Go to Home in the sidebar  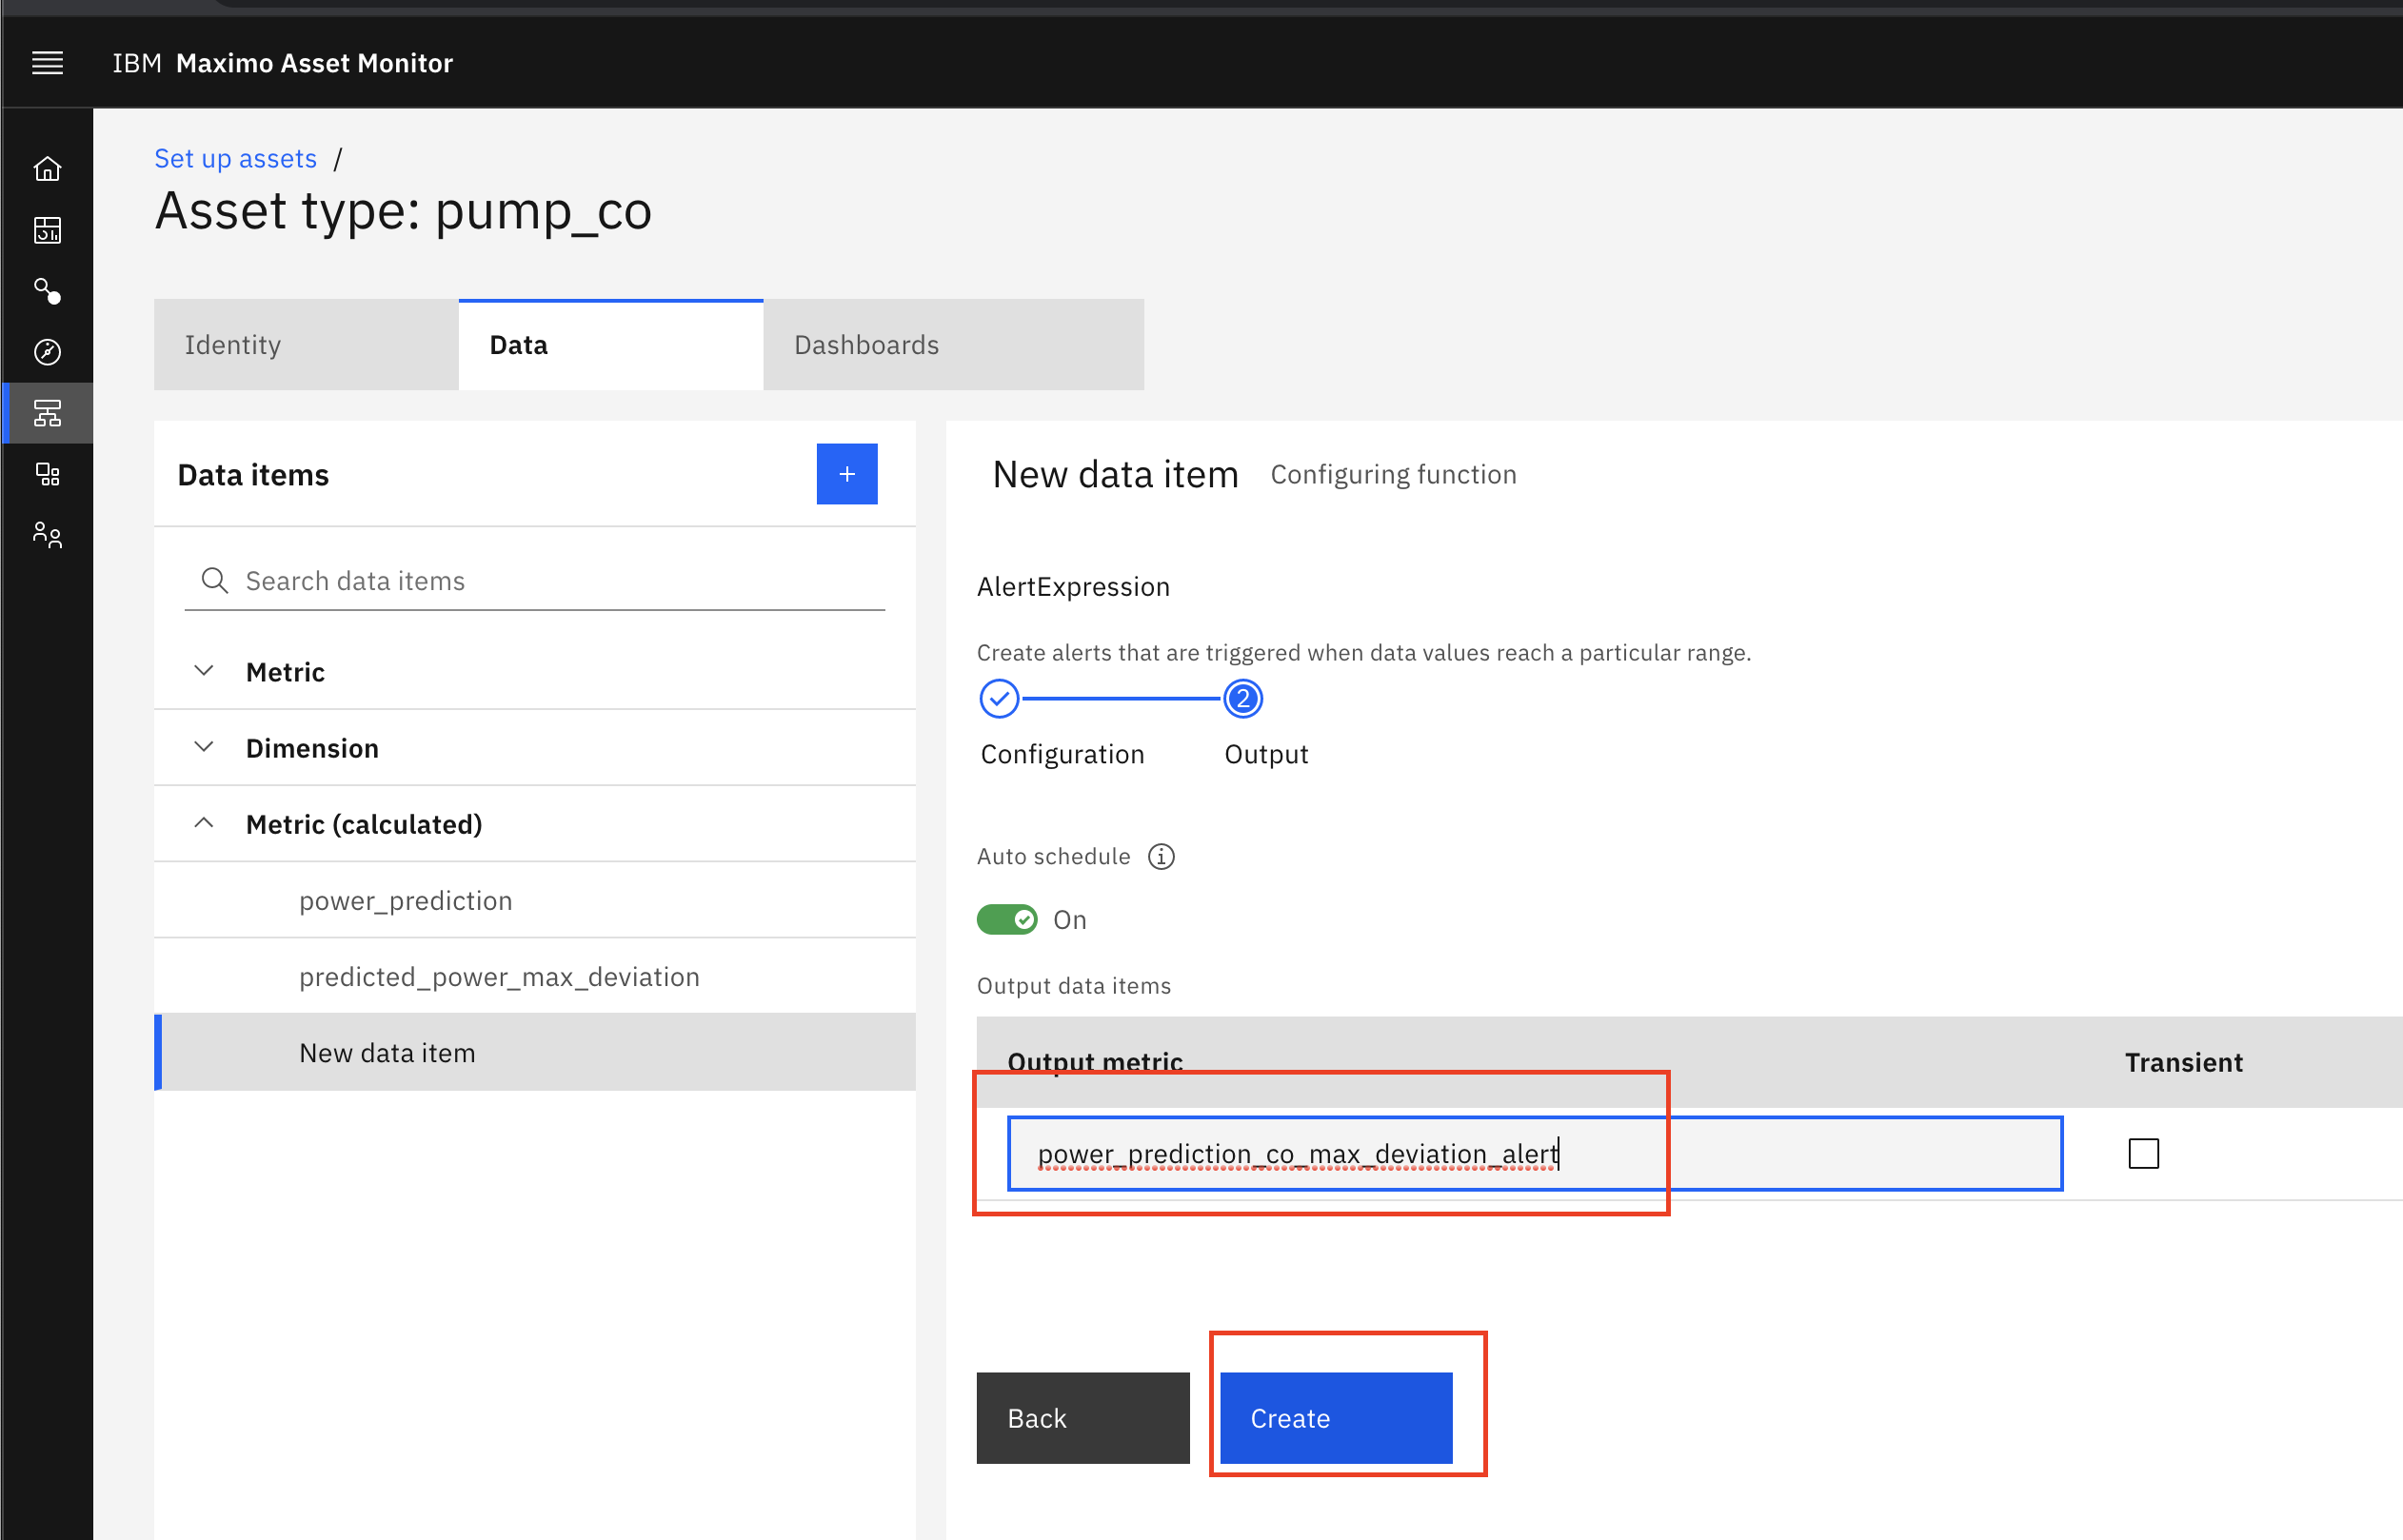(x=47, y=169)
